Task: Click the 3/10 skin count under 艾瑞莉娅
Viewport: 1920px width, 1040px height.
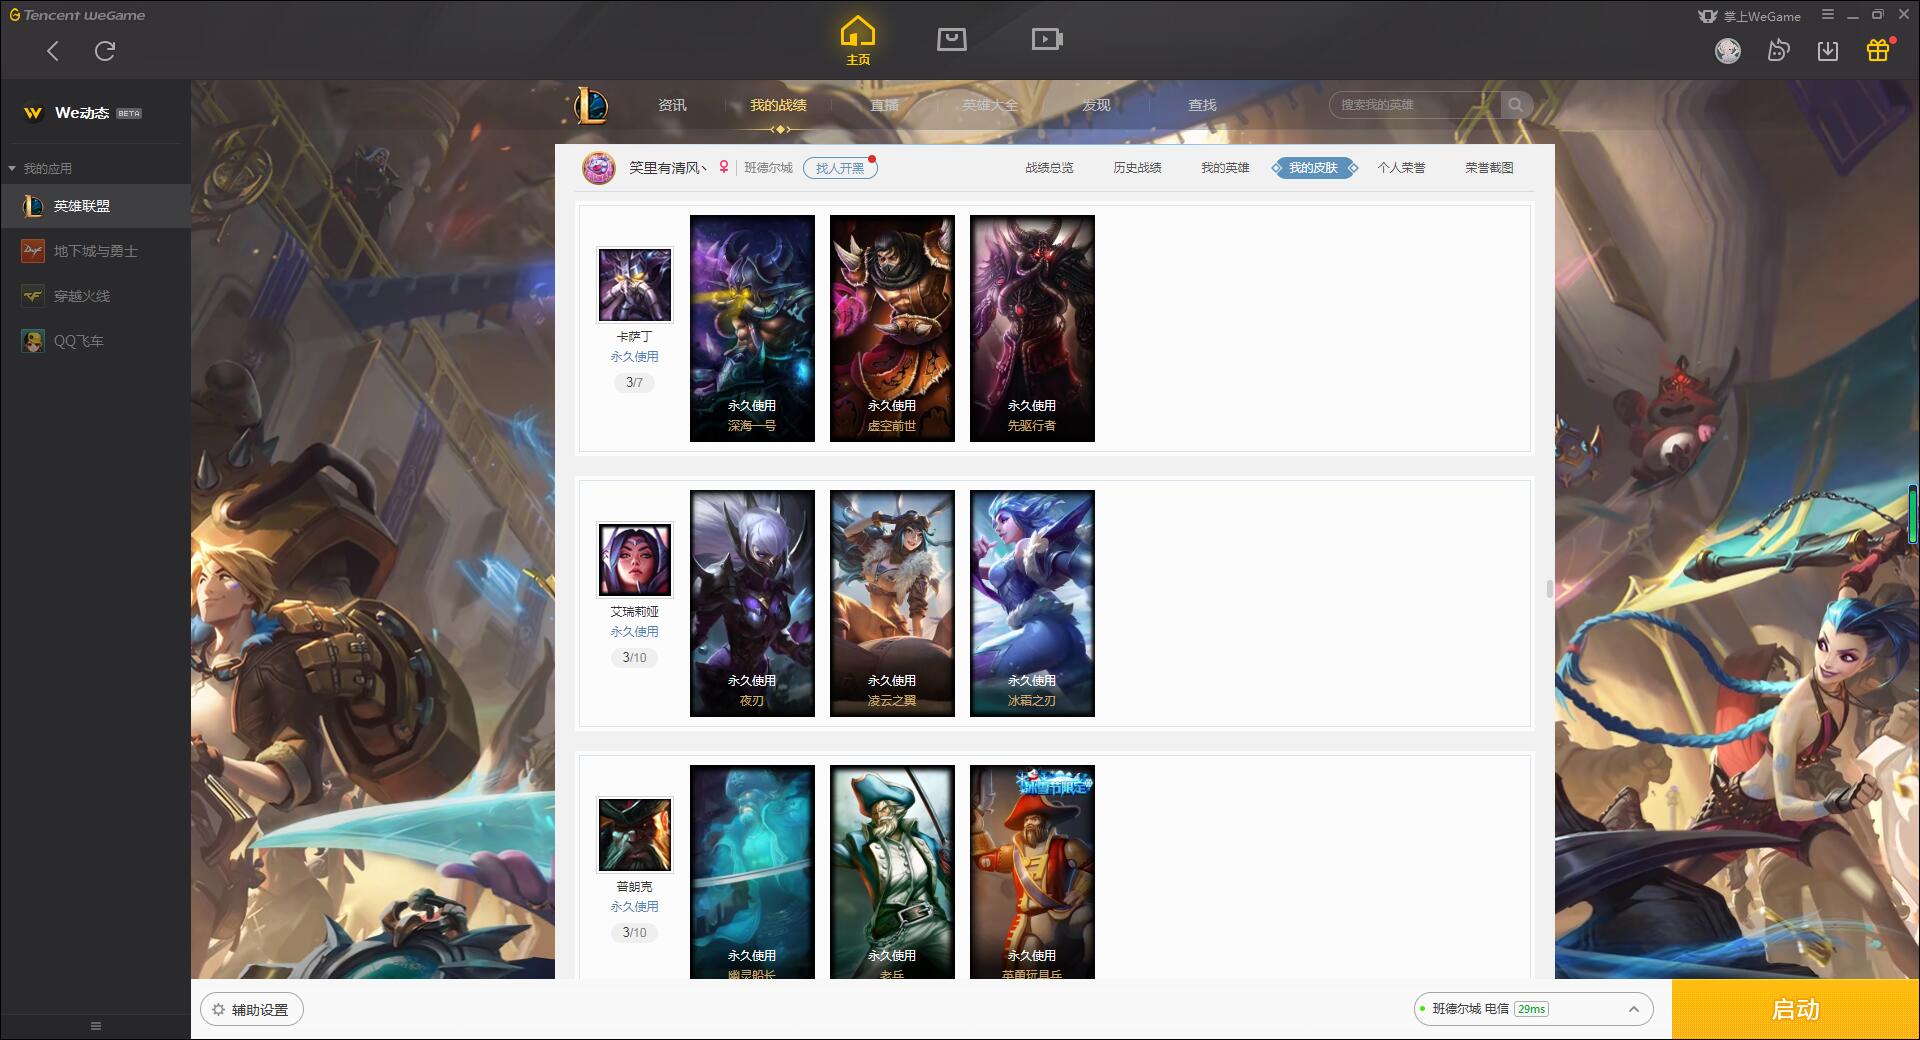Action: pyautogui.click(x=634, y=657)
